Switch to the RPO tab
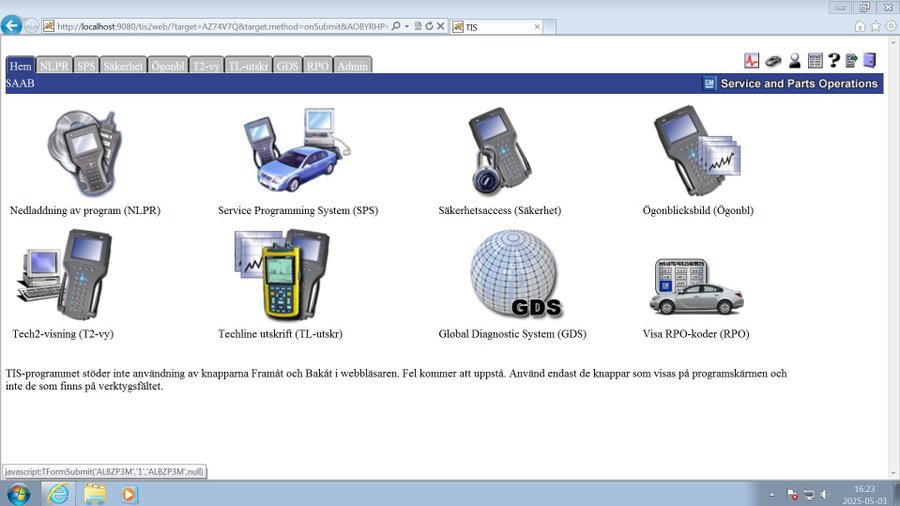 (317, 66)
